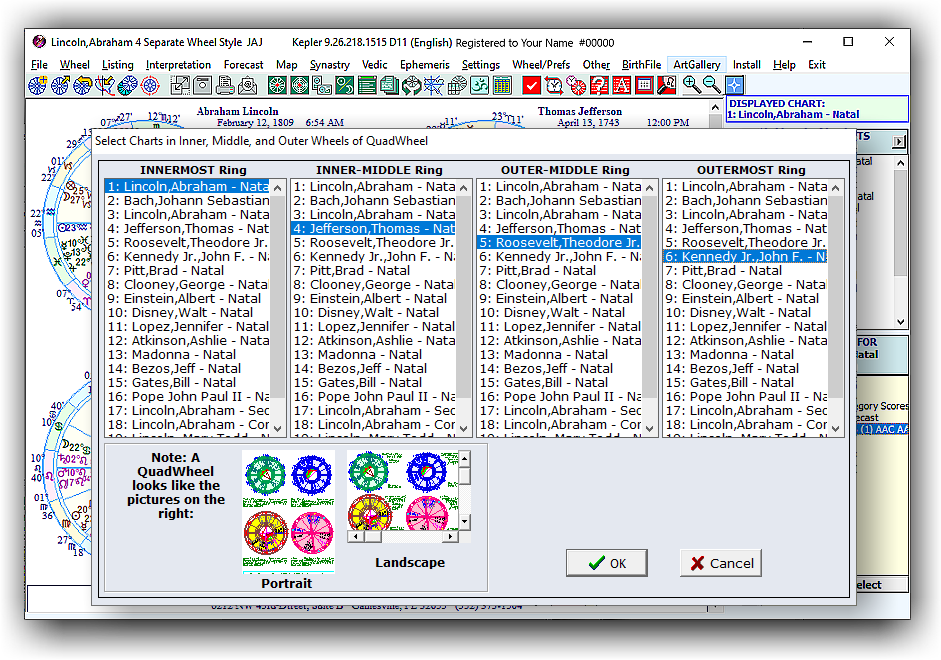Open the Ephemeris menu

point(424,65)
